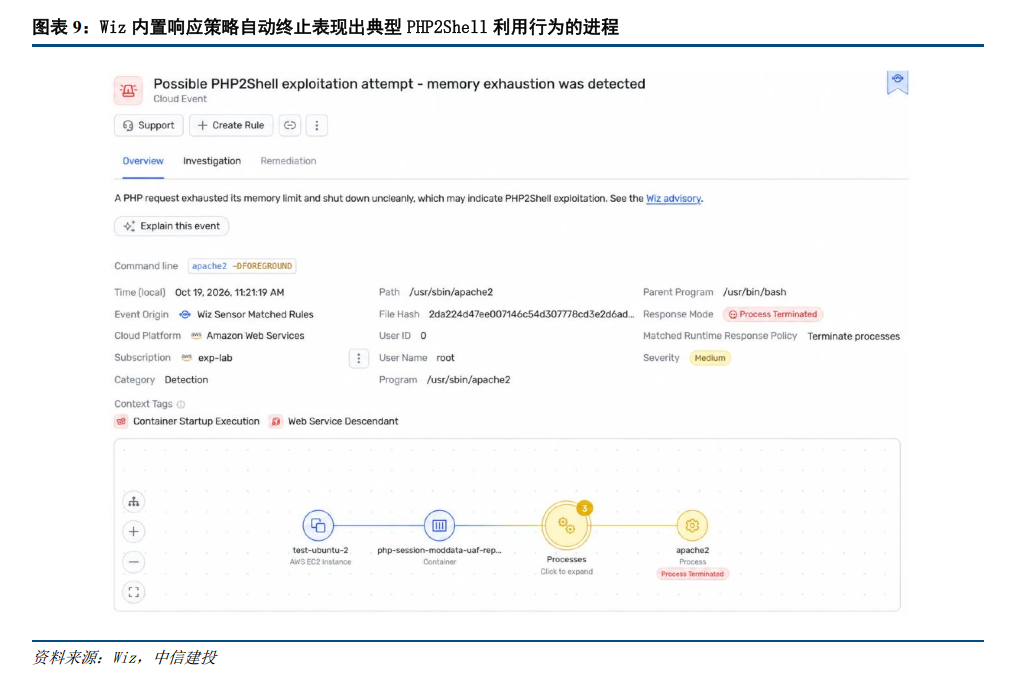Click Explain this event button

click(x=171, y=226)
